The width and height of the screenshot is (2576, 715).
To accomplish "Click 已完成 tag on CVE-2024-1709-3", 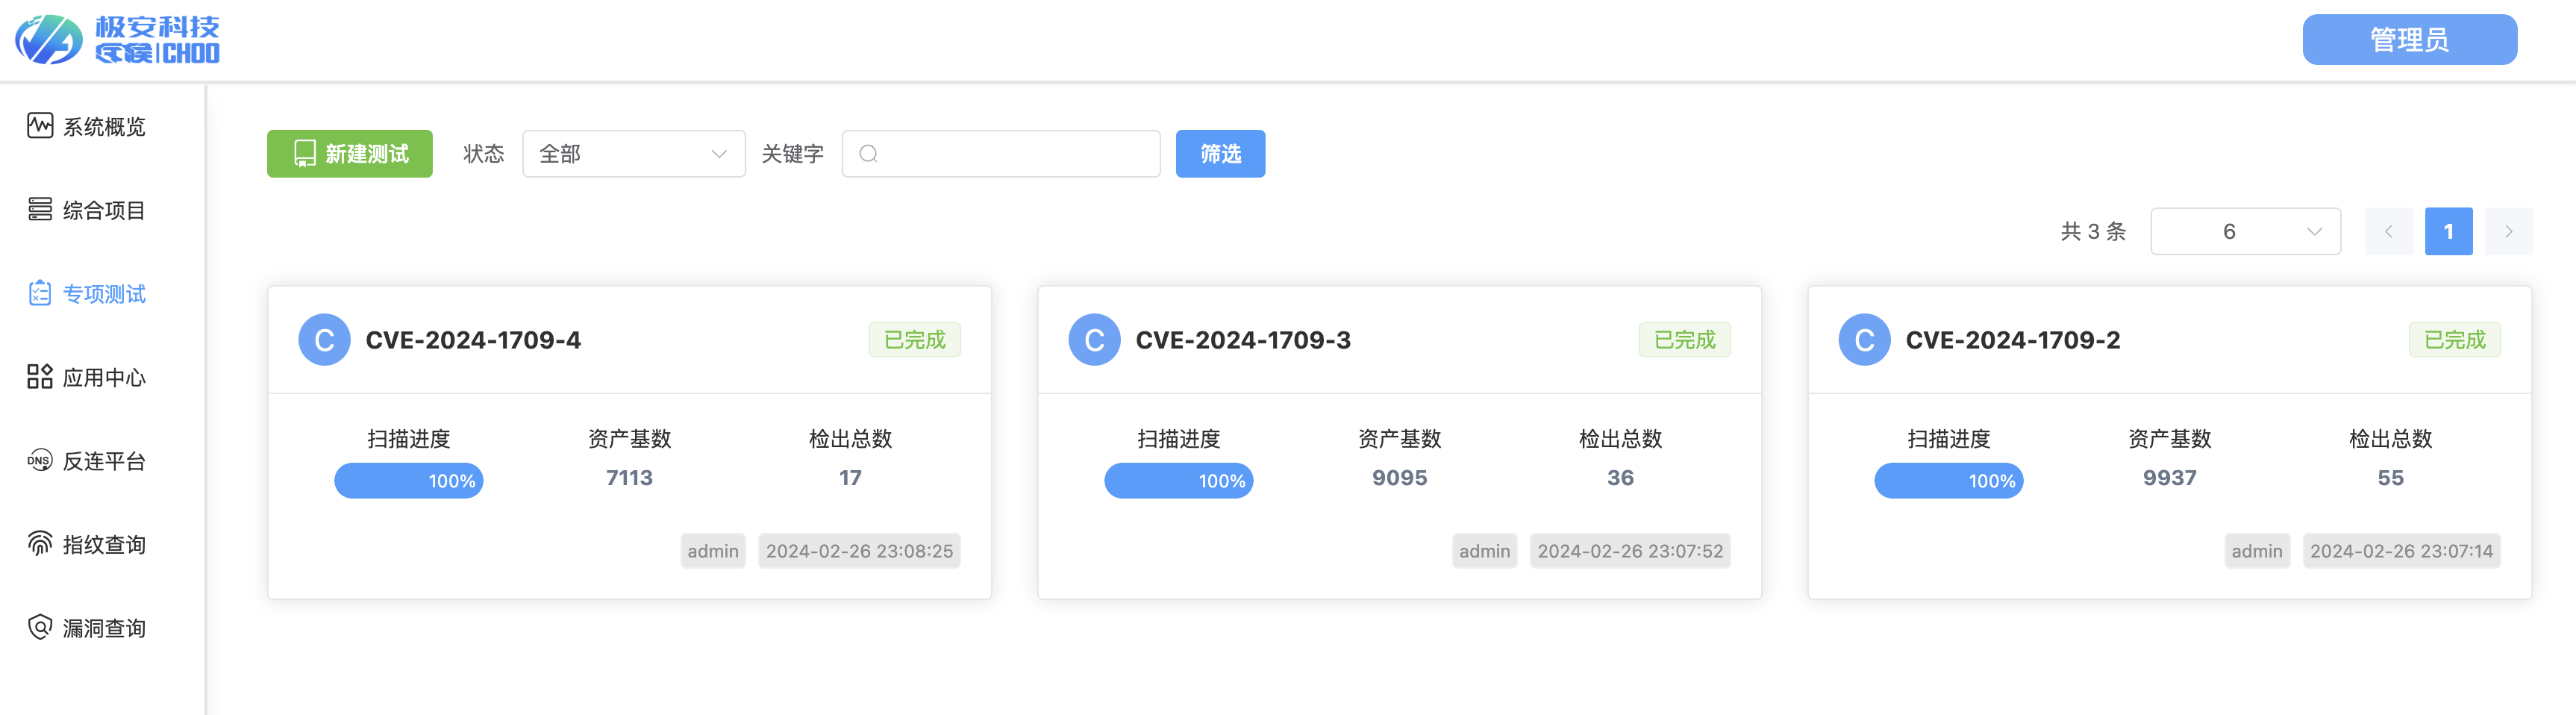I will [1684, 340].
